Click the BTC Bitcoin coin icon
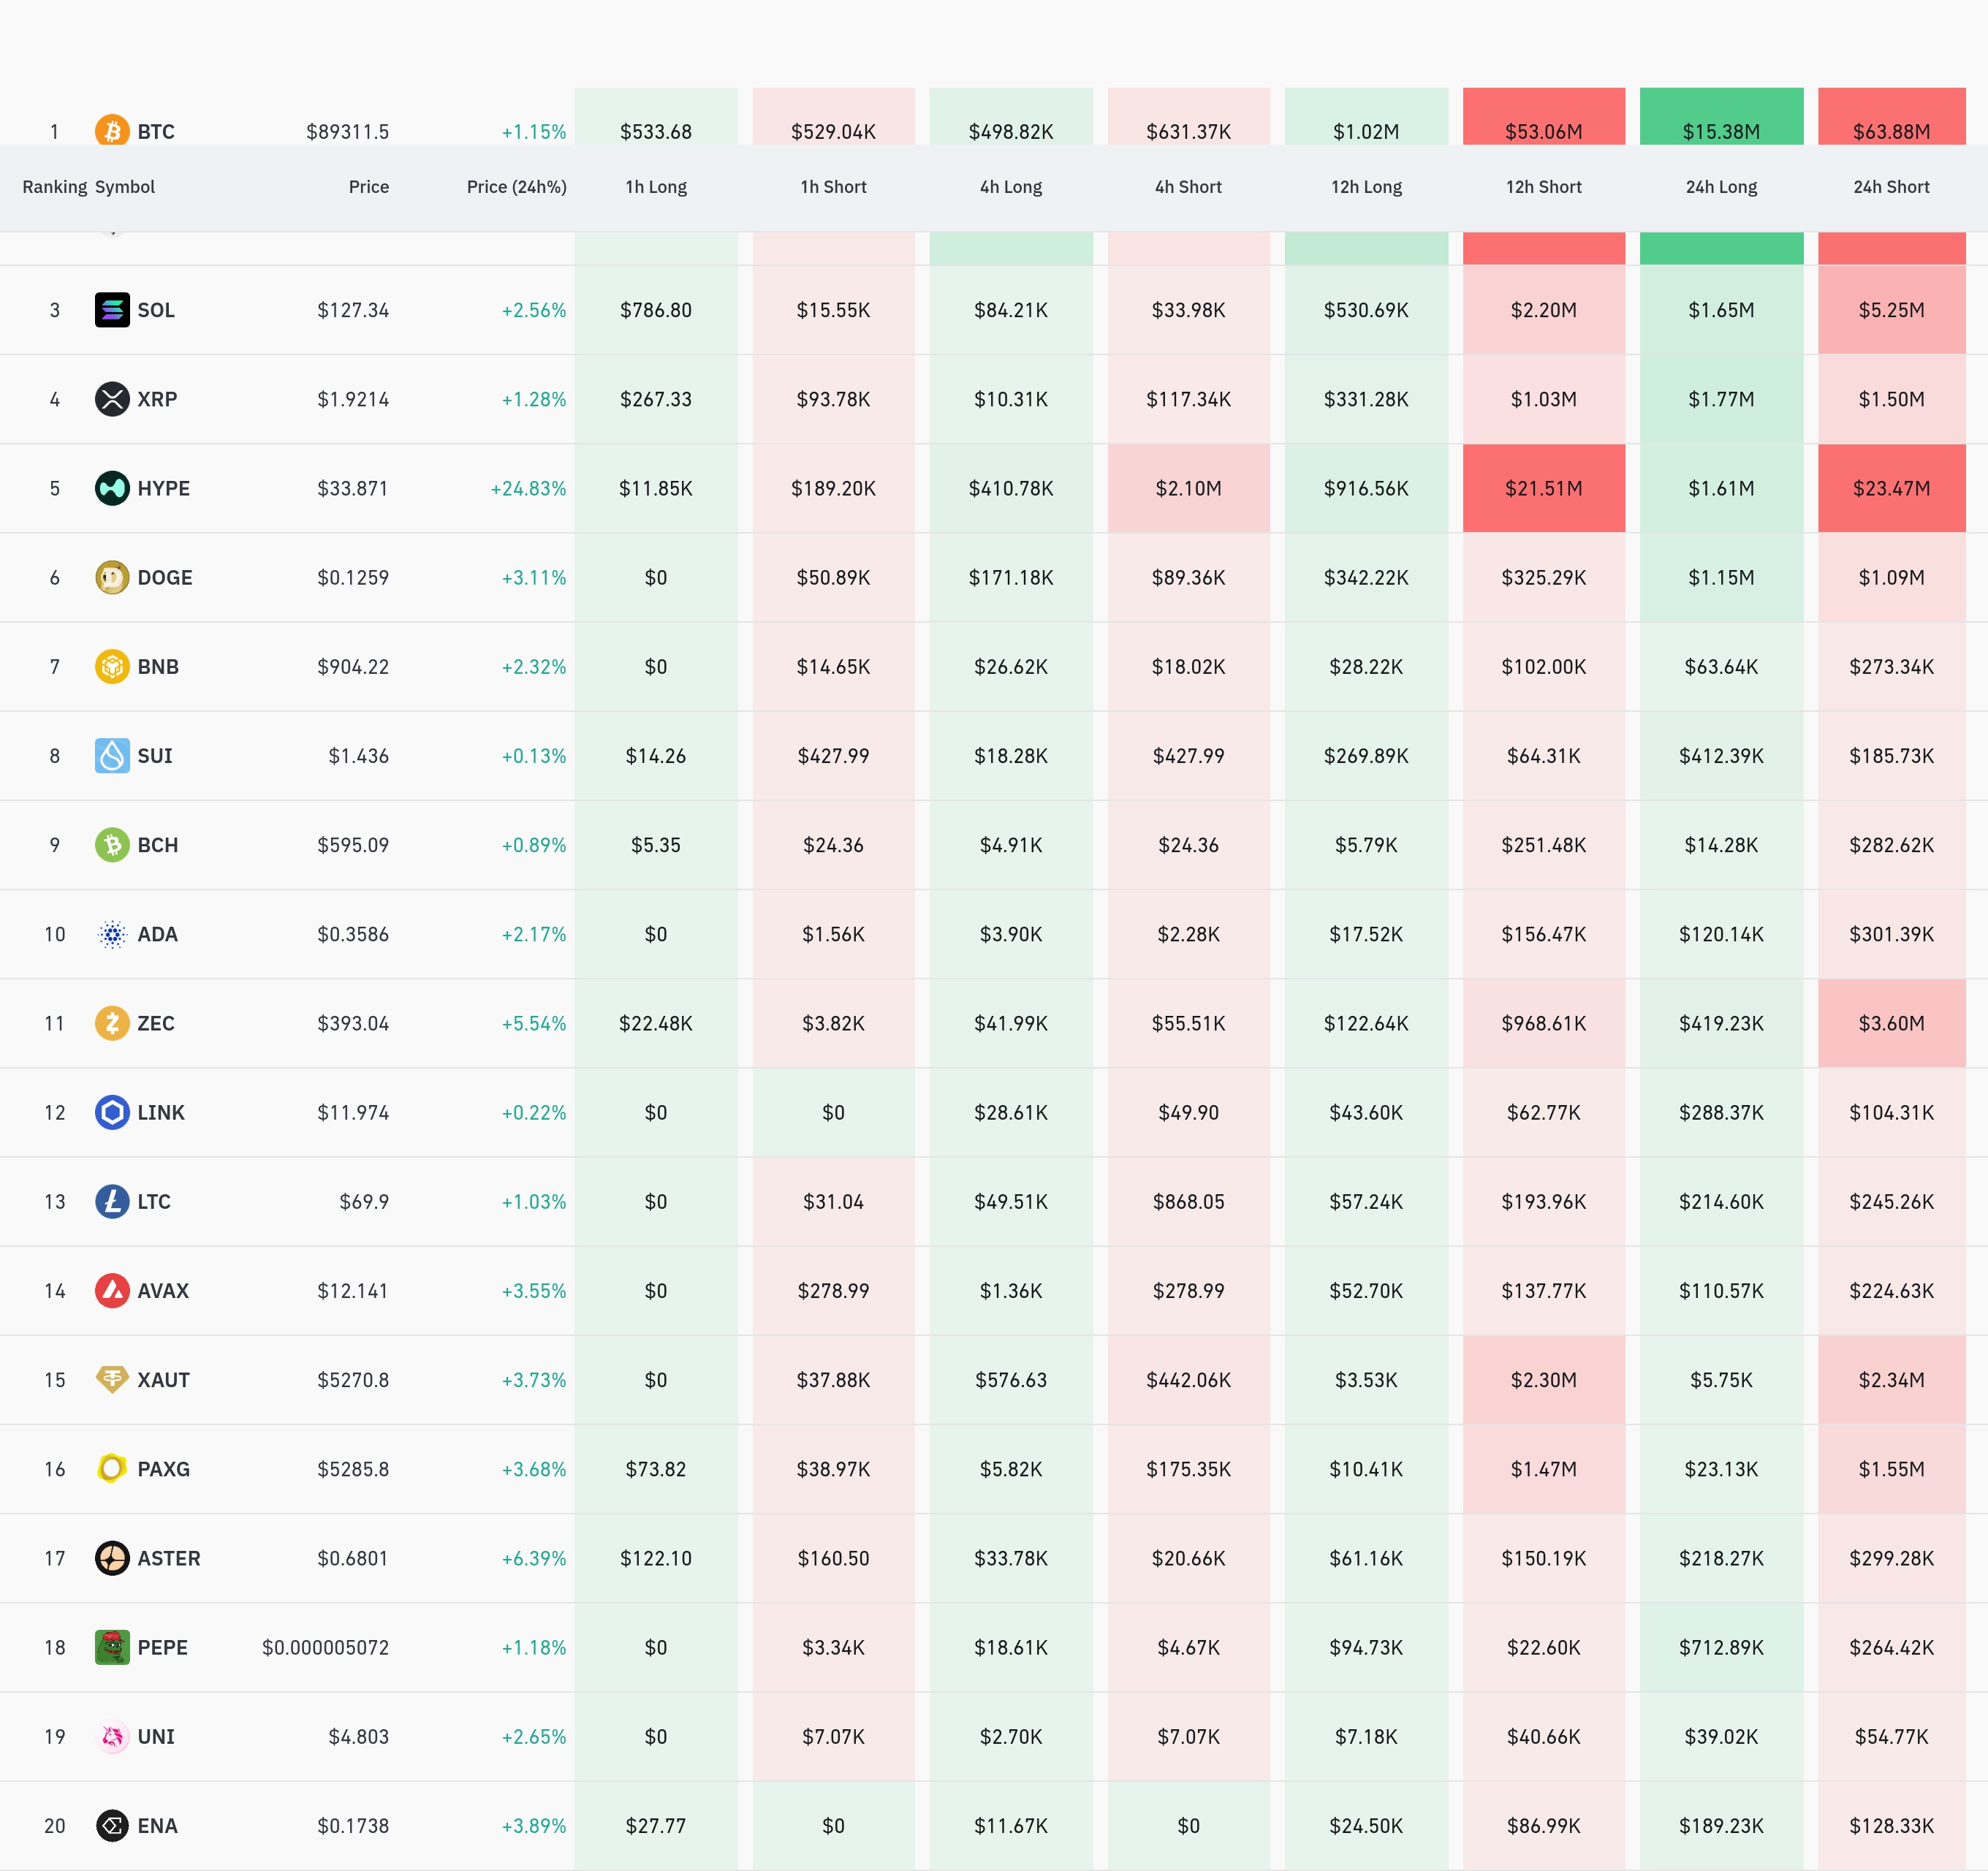Viewport: 1988px width, 1871px height. (x=112, y=130)
